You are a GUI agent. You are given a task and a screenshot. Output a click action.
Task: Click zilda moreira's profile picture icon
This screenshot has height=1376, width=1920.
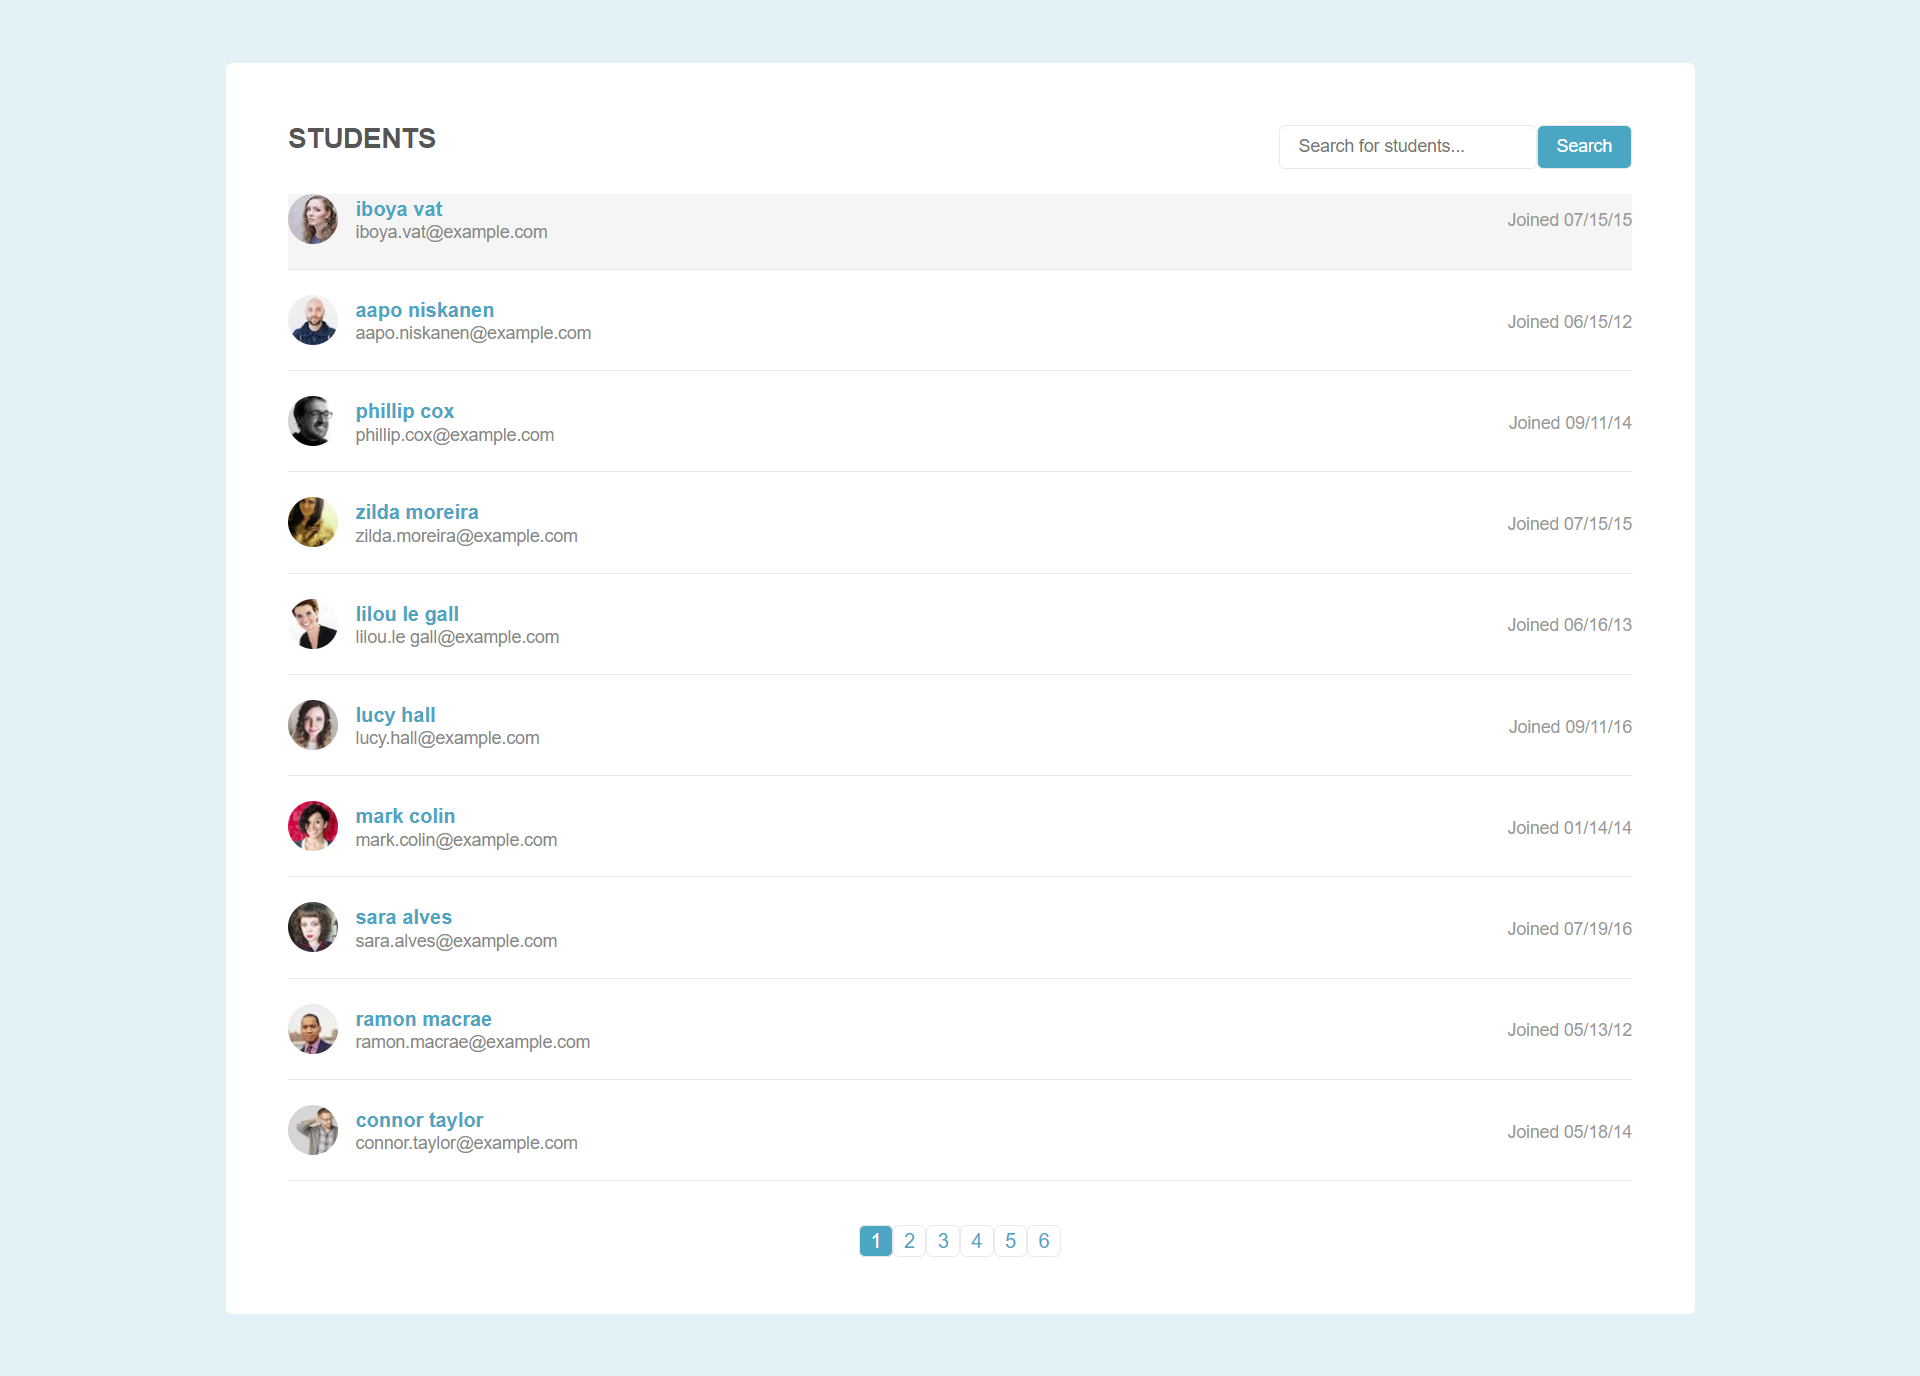tap(313, 521)
